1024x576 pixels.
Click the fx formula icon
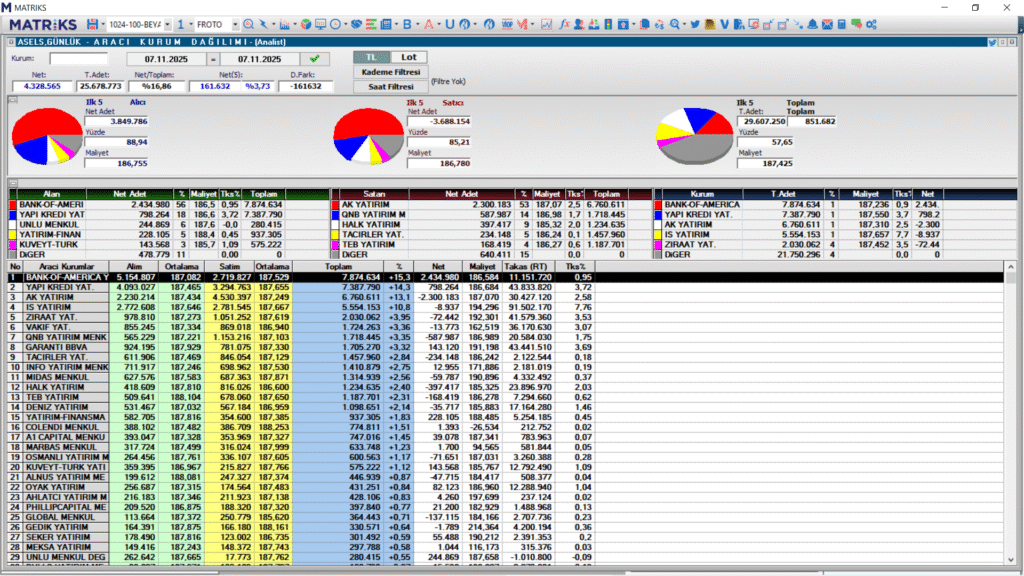[x=564, y=23]
